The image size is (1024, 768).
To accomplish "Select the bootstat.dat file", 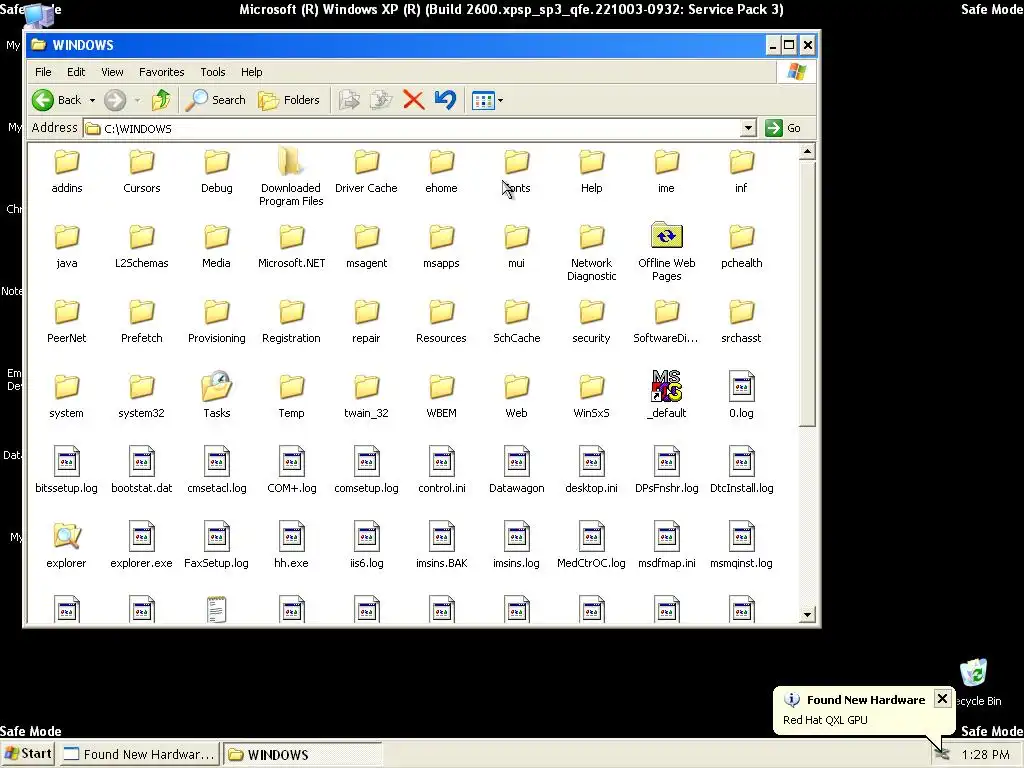I will coord(141,471).
